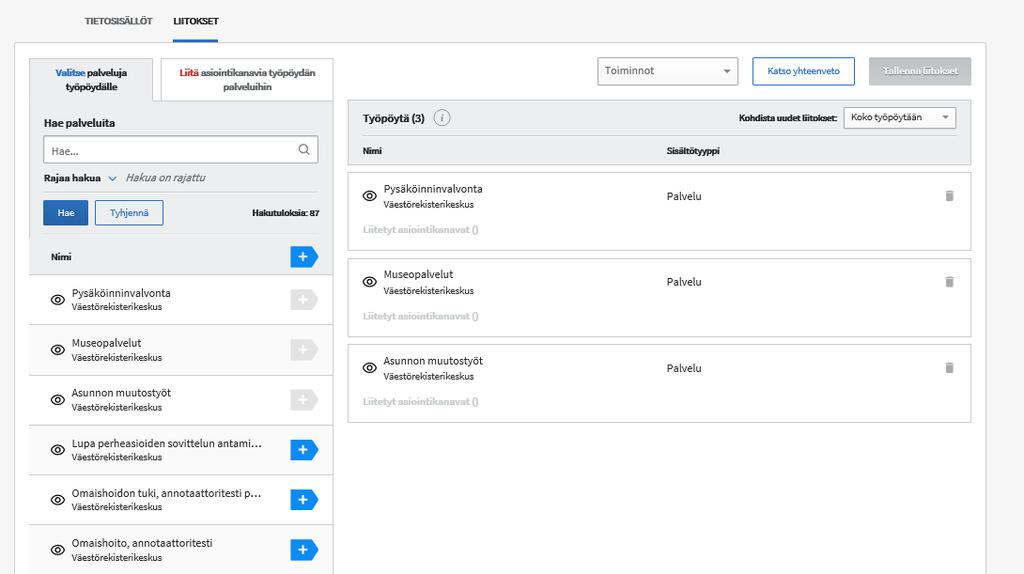The image size is (1024, 574).
Task: Click Sisältötyyppi column header
Action: (693, 151)
